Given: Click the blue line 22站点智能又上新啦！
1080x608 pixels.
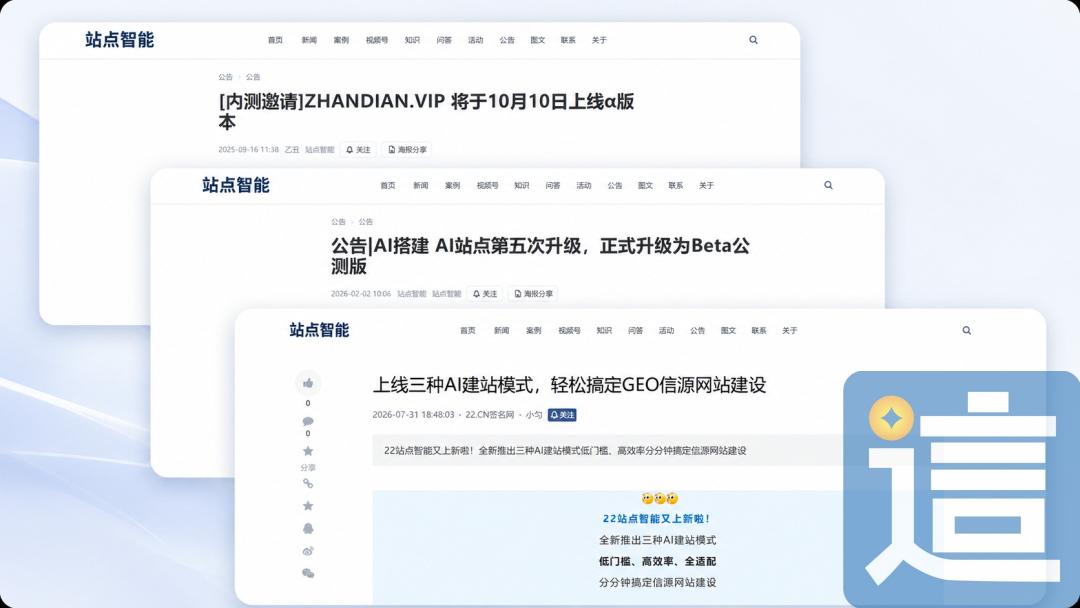Looking at the screenshot, I should pos(657,518).
